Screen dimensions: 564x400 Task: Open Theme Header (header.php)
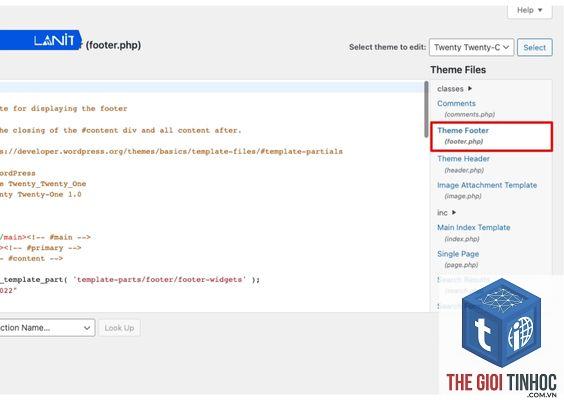tap(463, 159)
